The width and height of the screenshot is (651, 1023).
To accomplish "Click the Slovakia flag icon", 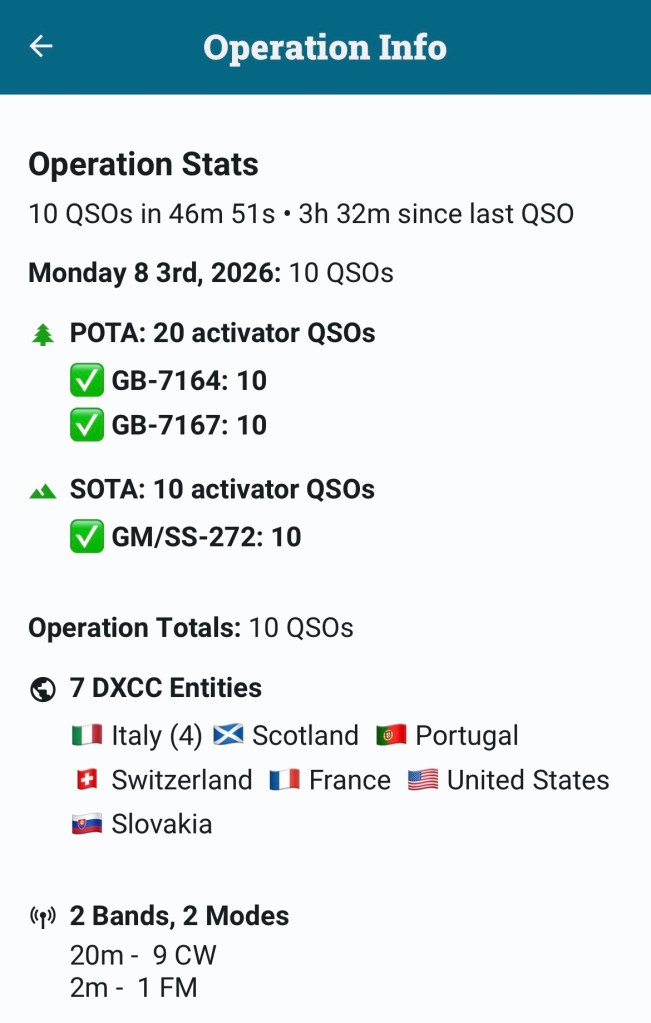I will coord(87,824).
